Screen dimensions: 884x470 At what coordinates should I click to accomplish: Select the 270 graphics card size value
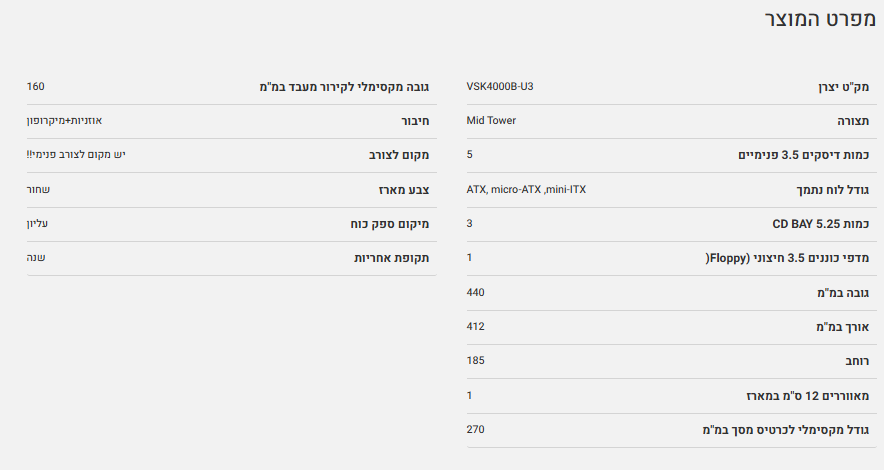tap(476, 429)
